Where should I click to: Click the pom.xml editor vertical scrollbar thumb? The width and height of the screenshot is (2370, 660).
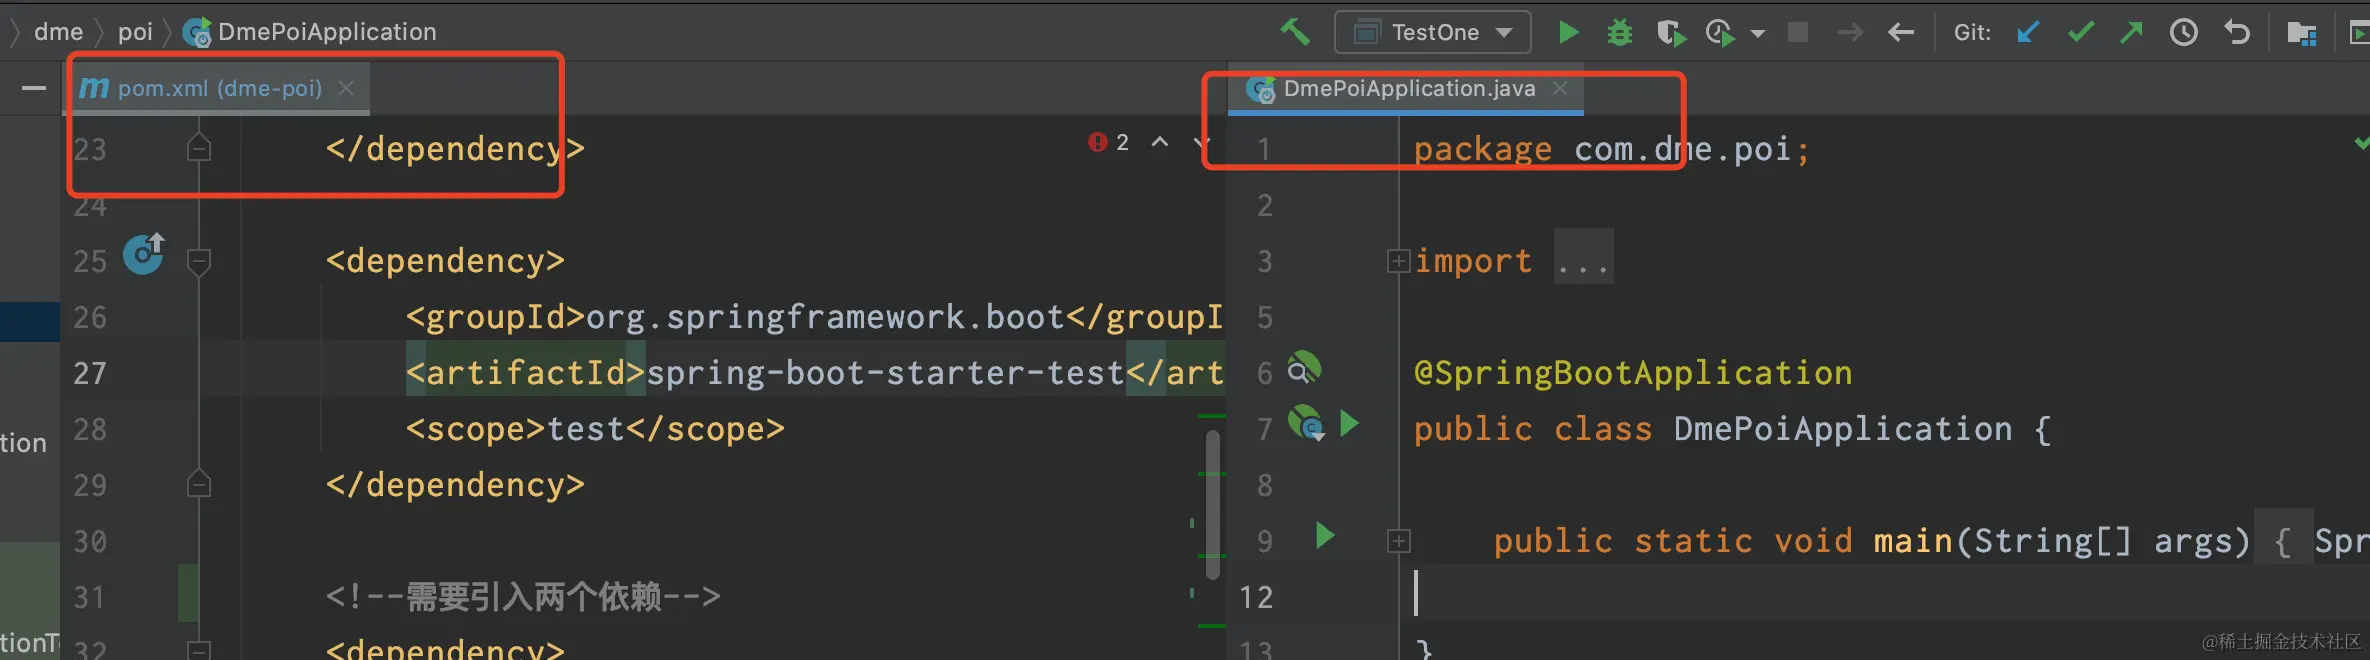click(1212, 505)
